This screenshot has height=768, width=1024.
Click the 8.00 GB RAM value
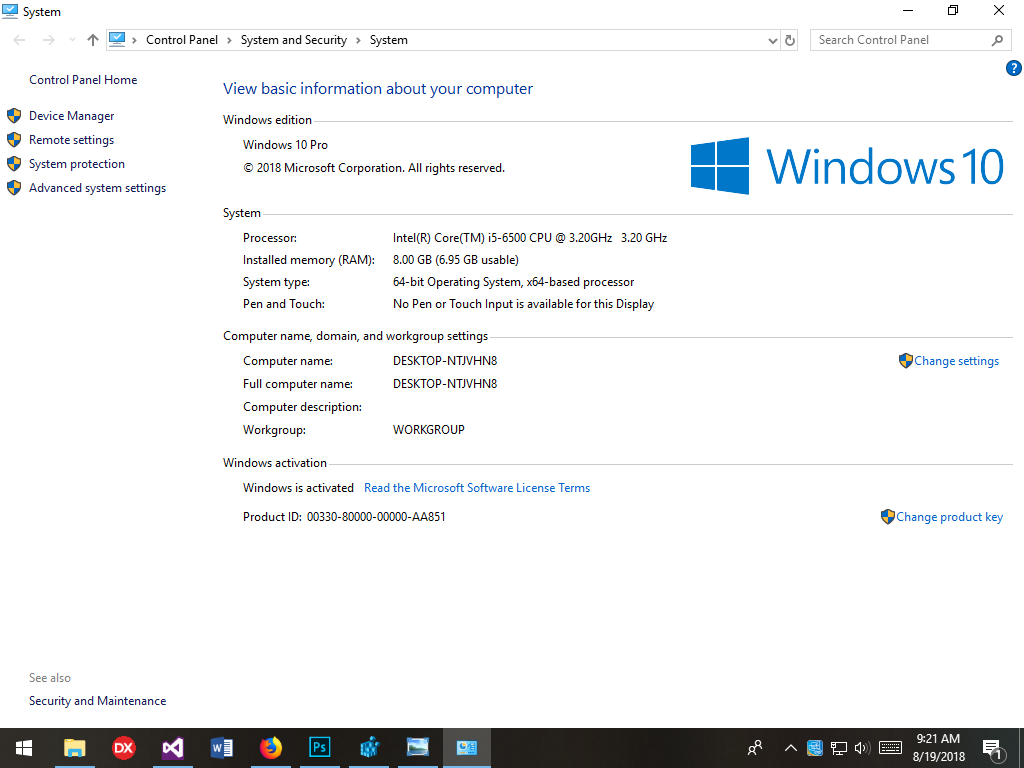click(x=456, y=260)
